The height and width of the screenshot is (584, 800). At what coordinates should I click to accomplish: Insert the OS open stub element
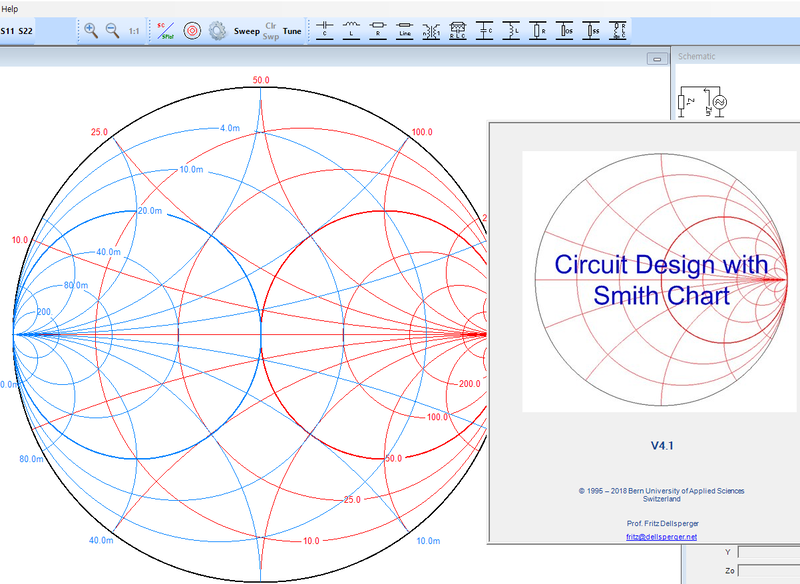coord(564,31)
